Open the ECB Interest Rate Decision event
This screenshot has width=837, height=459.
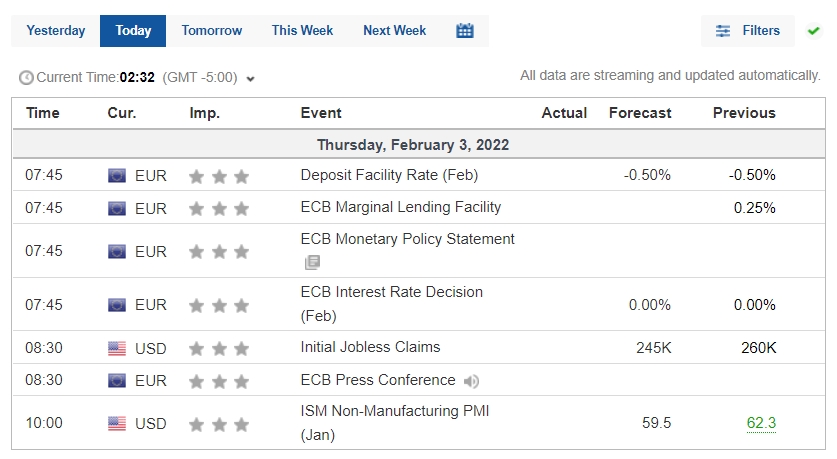coord(391,304)
